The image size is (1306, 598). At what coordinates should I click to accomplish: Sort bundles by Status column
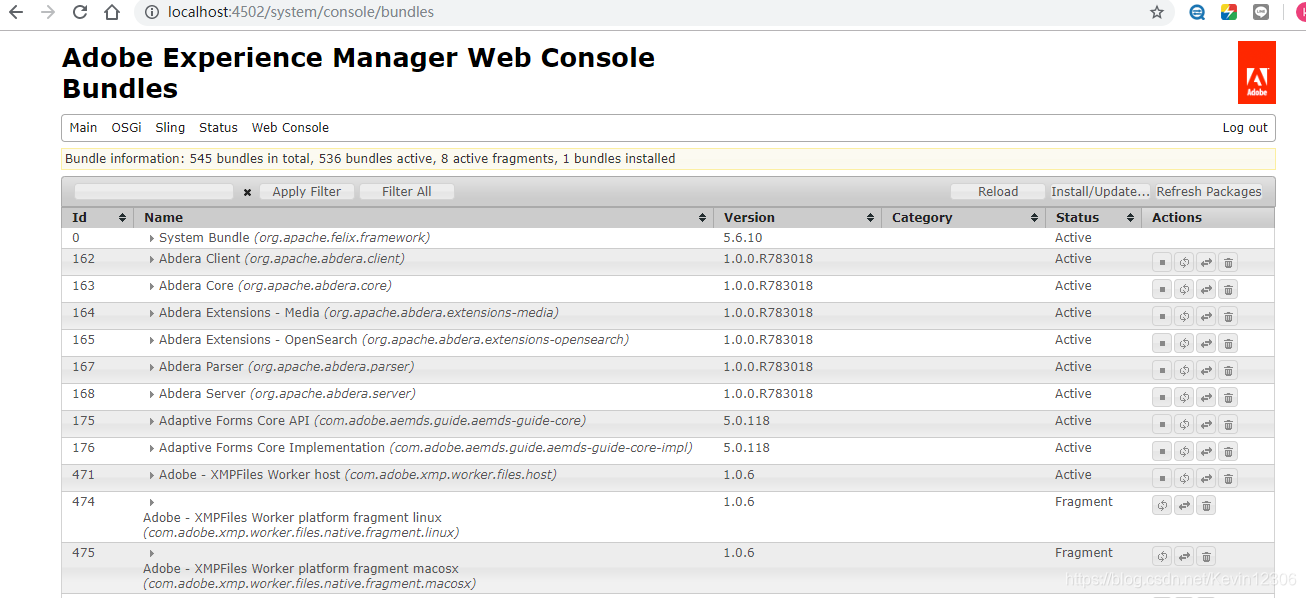tap(1094, 217)
